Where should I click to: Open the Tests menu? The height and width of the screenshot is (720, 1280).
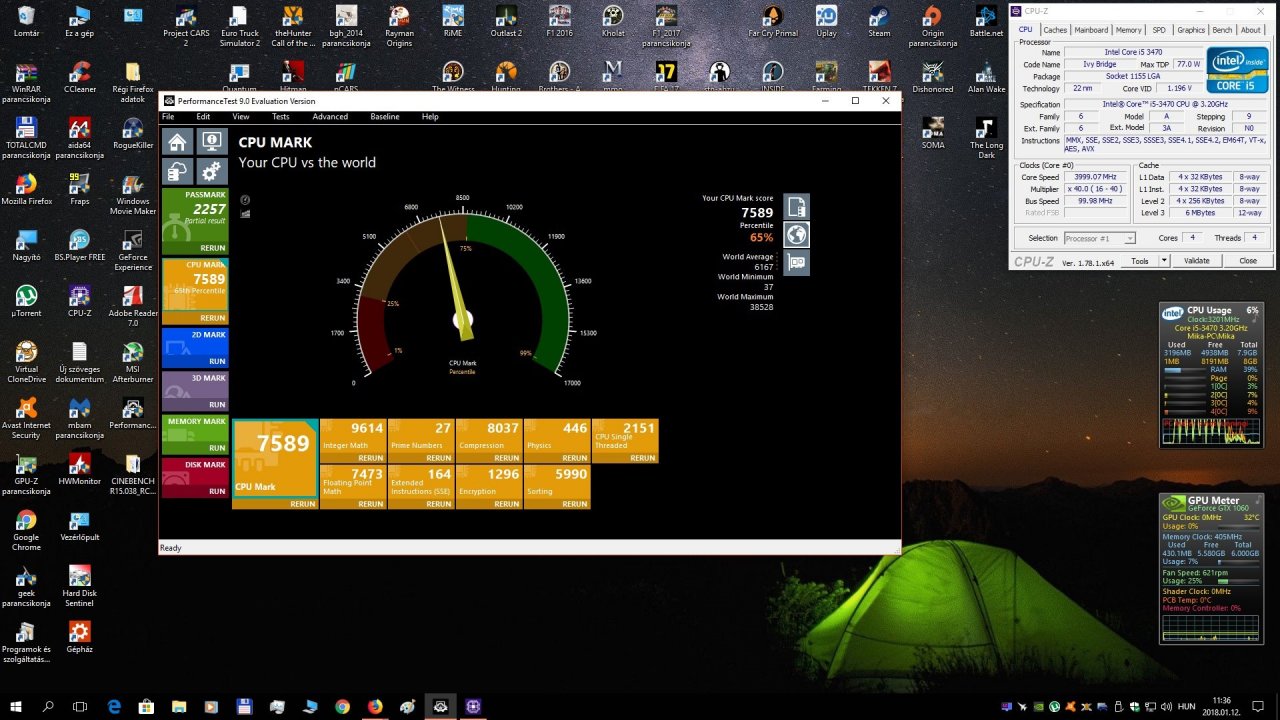(x=281, y=117)
